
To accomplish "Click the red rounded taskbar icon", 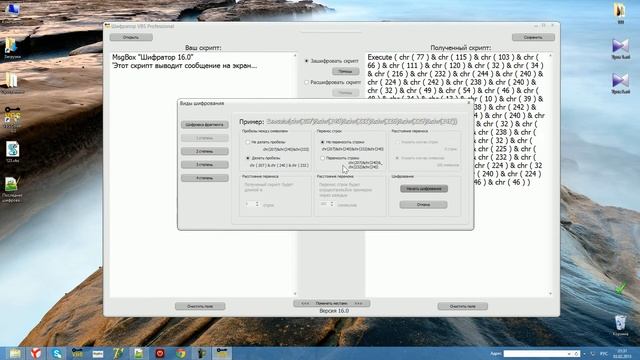I will pos(160,353).
